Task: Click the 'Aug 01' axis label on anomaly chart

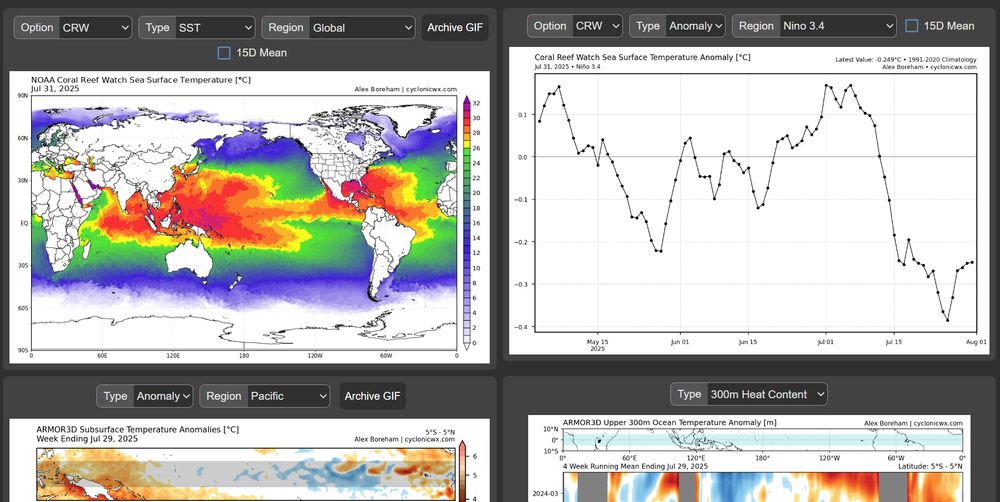Action: (977, 342)
